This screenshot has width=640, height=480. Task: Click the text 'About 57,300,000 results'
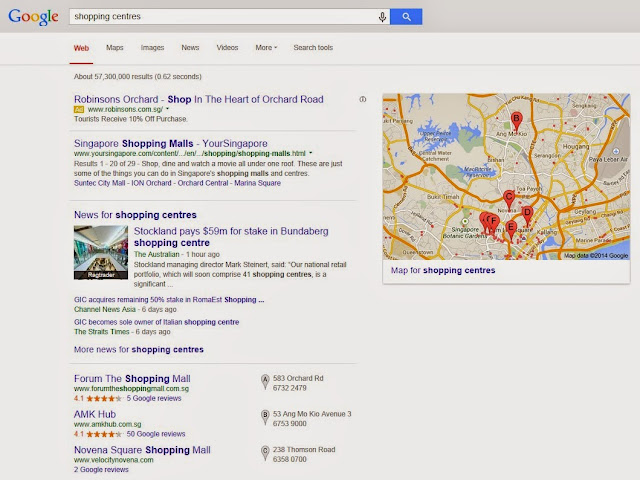tap(112, 77)
